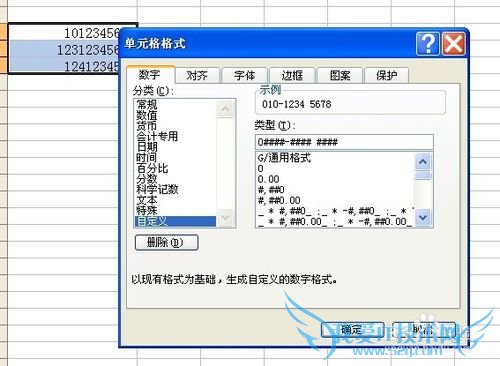The width and height of the screenshot is (500, 366).
Task: Confirm with the 确定 button
Action: pyautogui.click(x=353, y=330)
